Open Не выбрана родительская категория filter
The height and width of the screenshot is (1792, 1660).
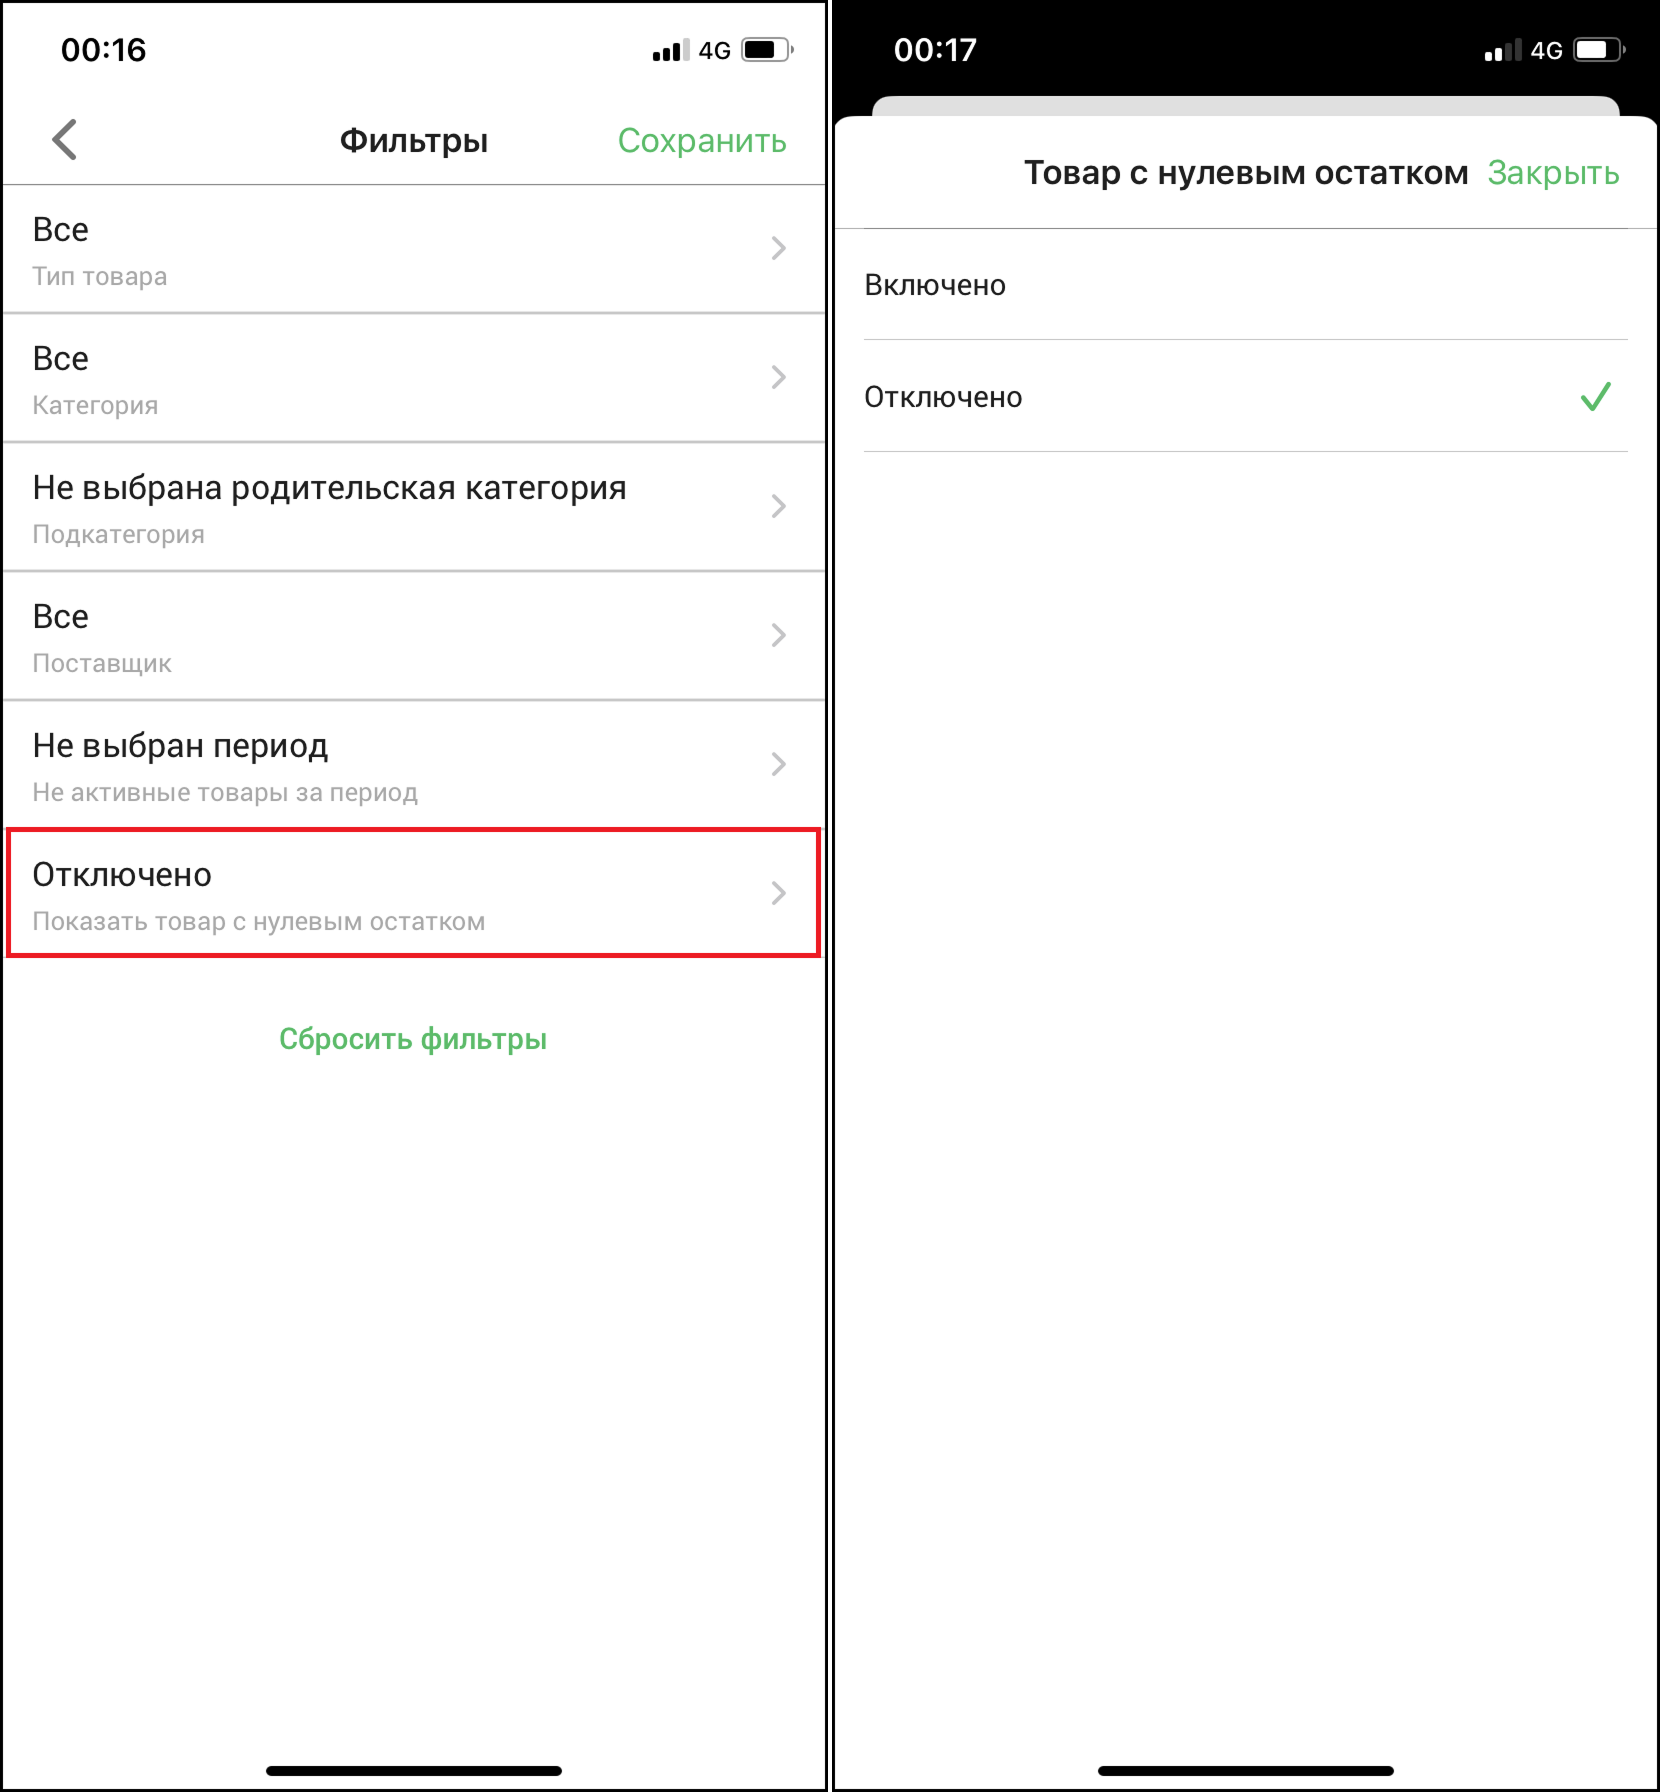click(x=414, y=507)
